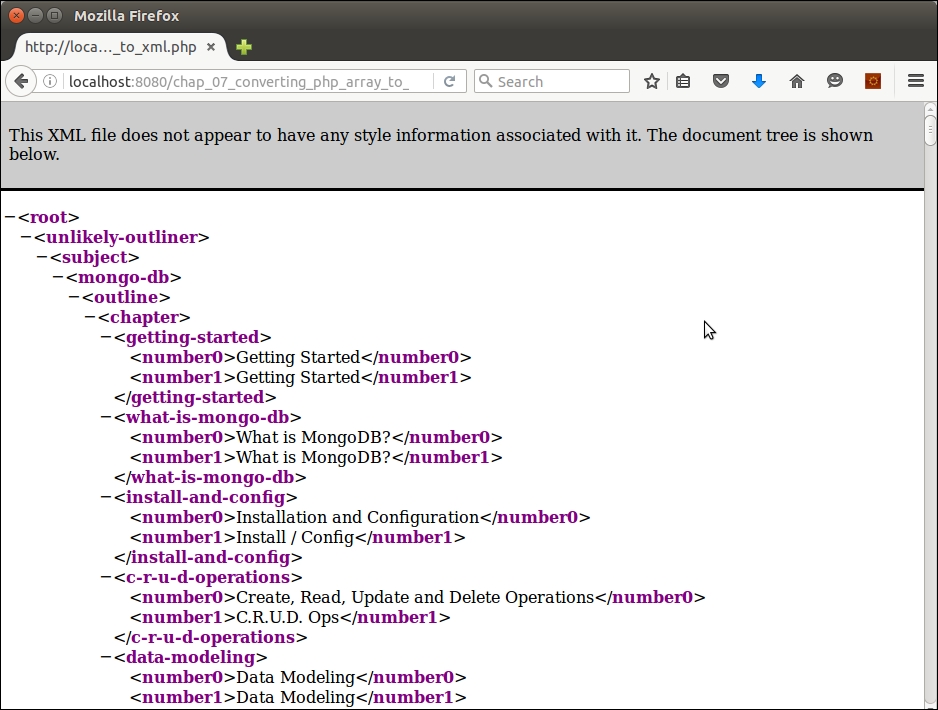Click the orange extension icon in toolbar
Image resolution: width=938 pixels, height=710 pixels.
[x=873, y=81]
